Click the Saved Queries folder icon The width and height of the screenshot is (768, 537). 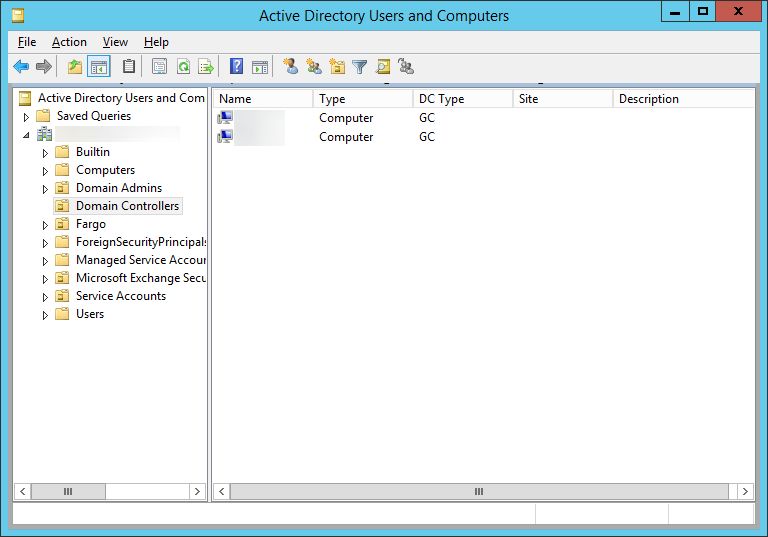point(44,116)
